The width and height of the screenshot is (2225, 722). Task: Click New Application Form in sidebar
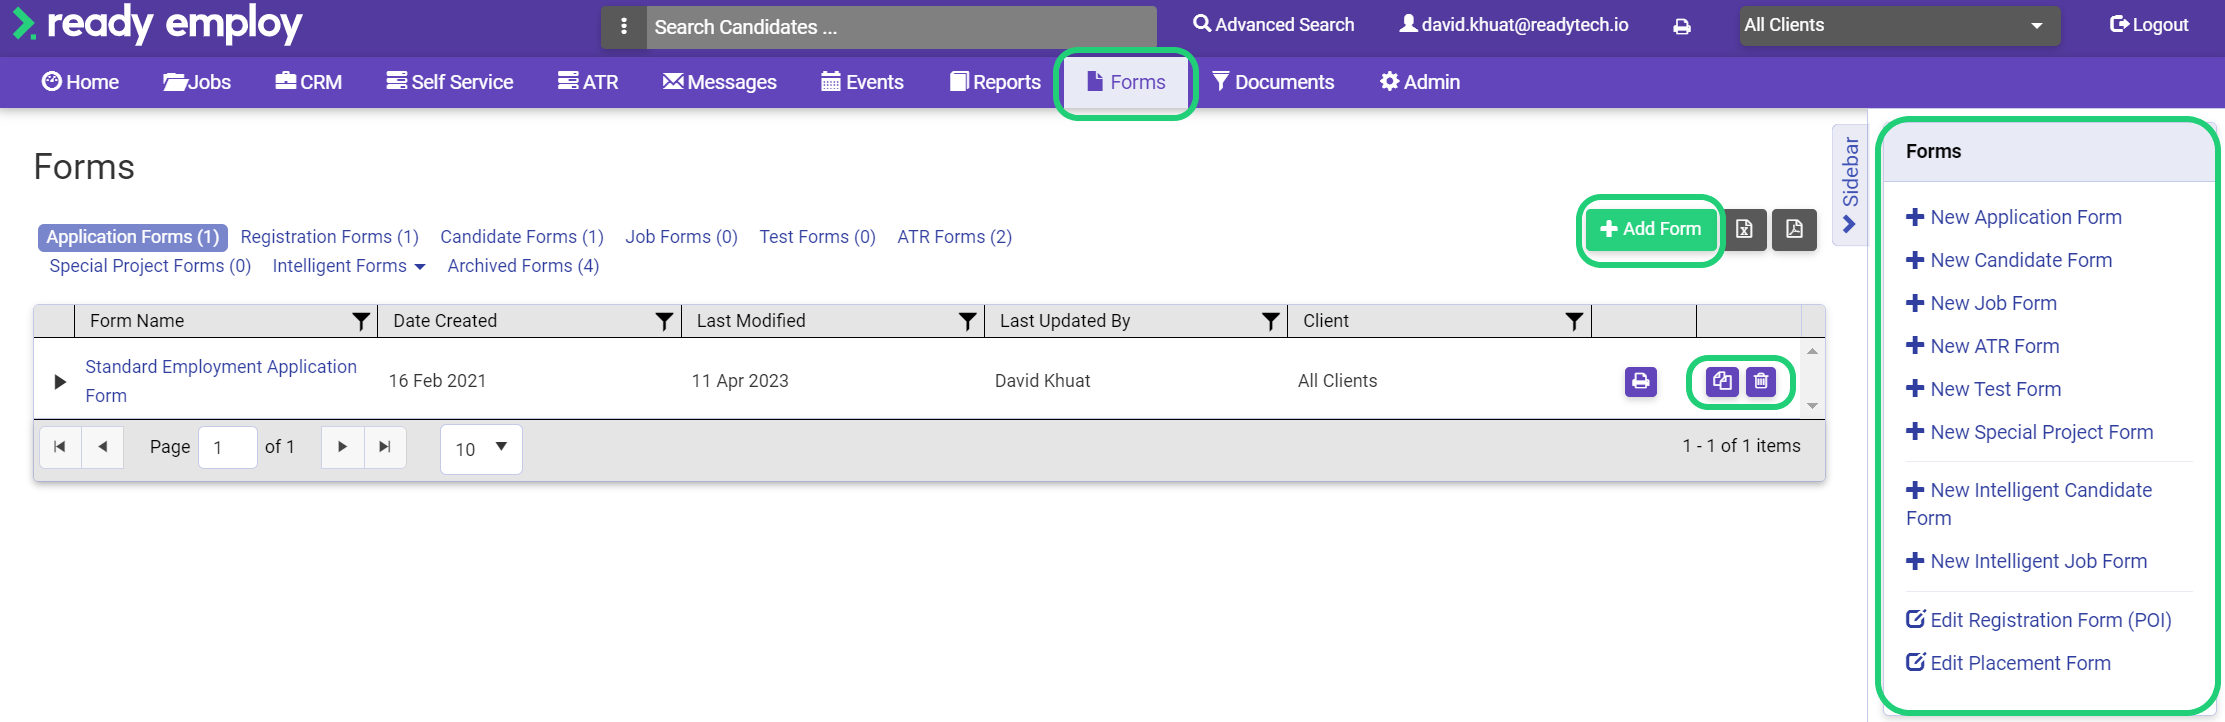(2014, 217)
